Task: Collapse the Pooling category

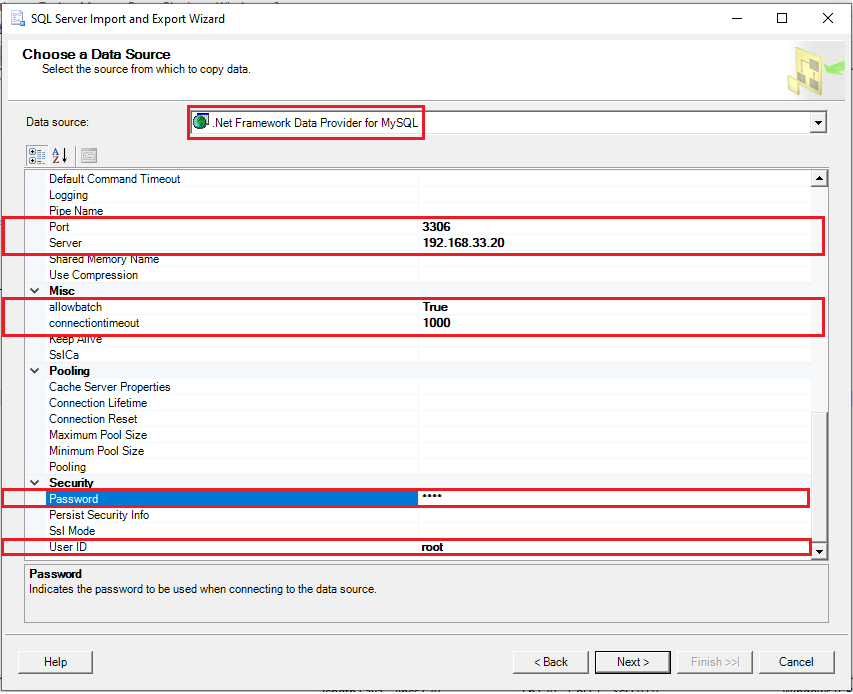Action: [x=35, y=371]
